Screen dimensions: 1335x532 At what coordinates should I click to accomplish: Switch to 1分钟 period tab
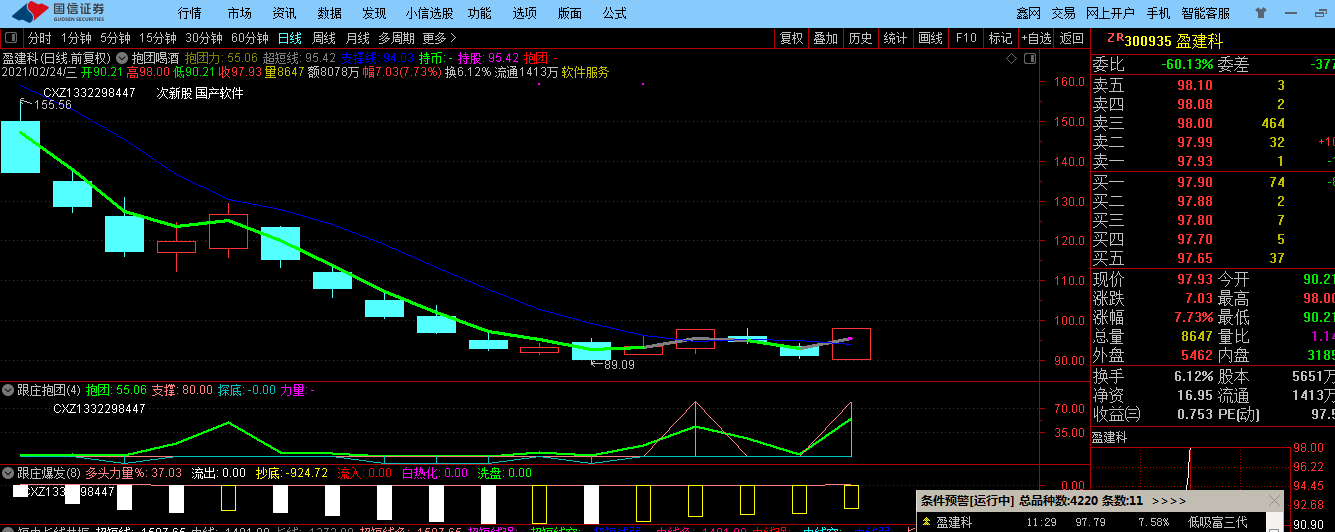(x=76, y=38)
